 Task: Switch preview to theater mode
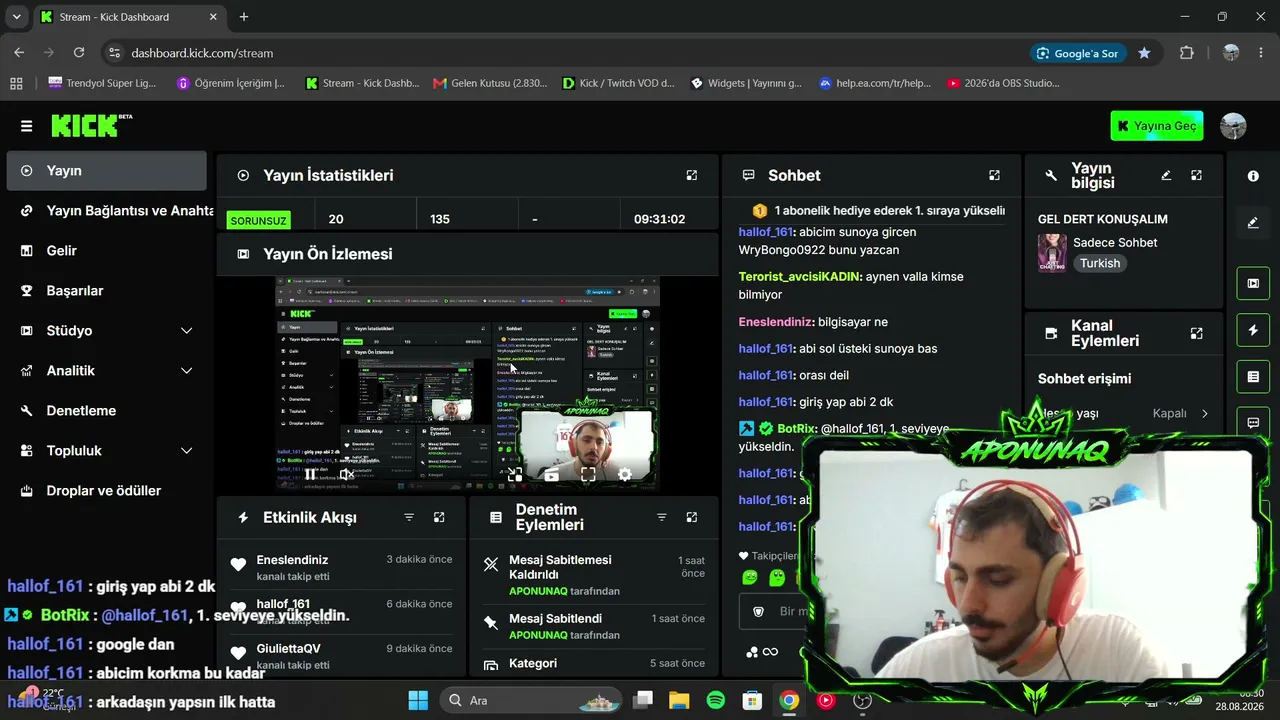click(551, 475)
